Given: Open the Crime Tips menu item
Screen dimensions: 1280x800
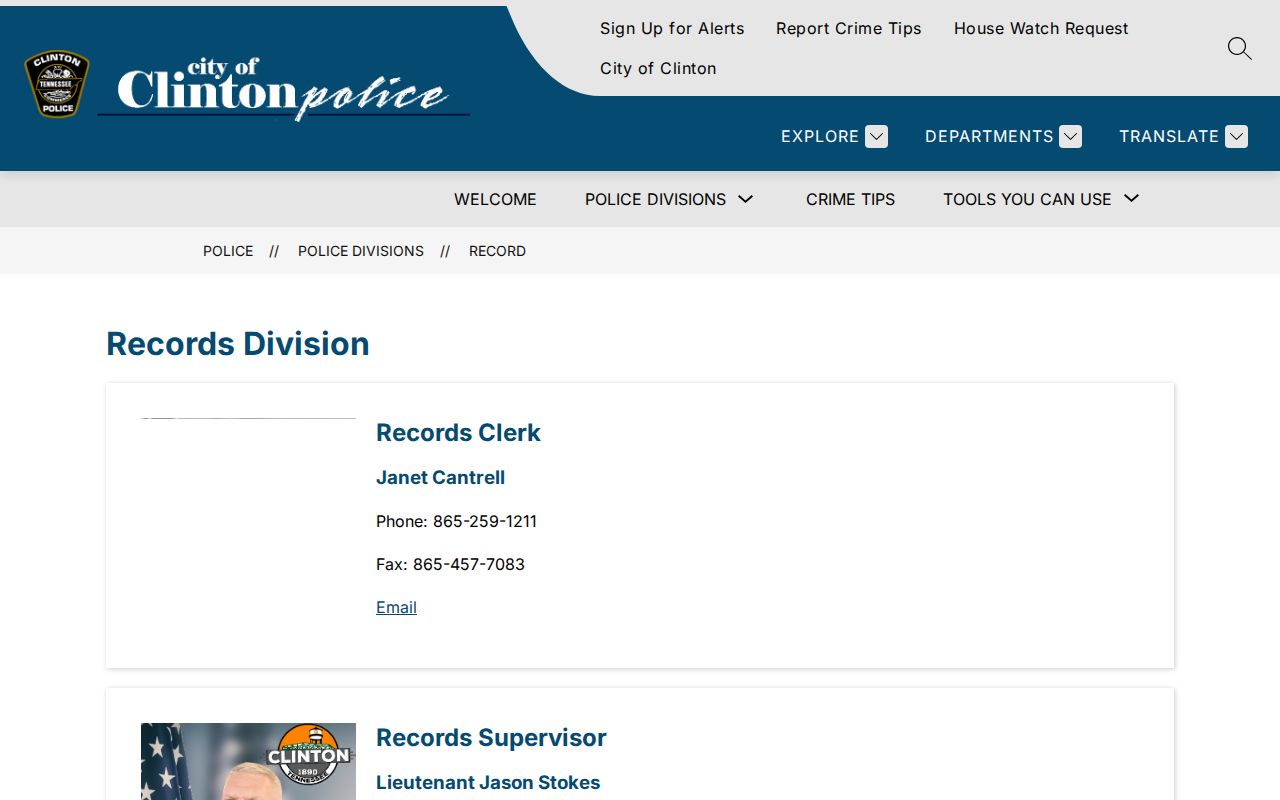Looking at the screenshot, I should point(850,199).
